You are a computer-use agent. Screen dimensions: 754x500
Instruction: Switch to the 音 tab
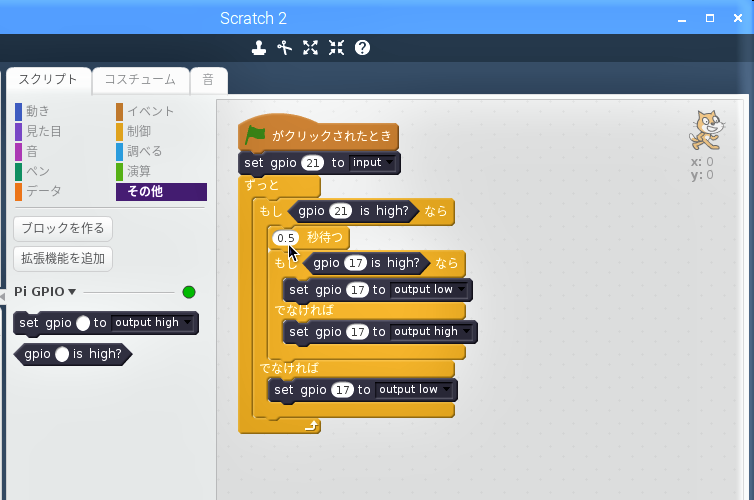(208, 79)
